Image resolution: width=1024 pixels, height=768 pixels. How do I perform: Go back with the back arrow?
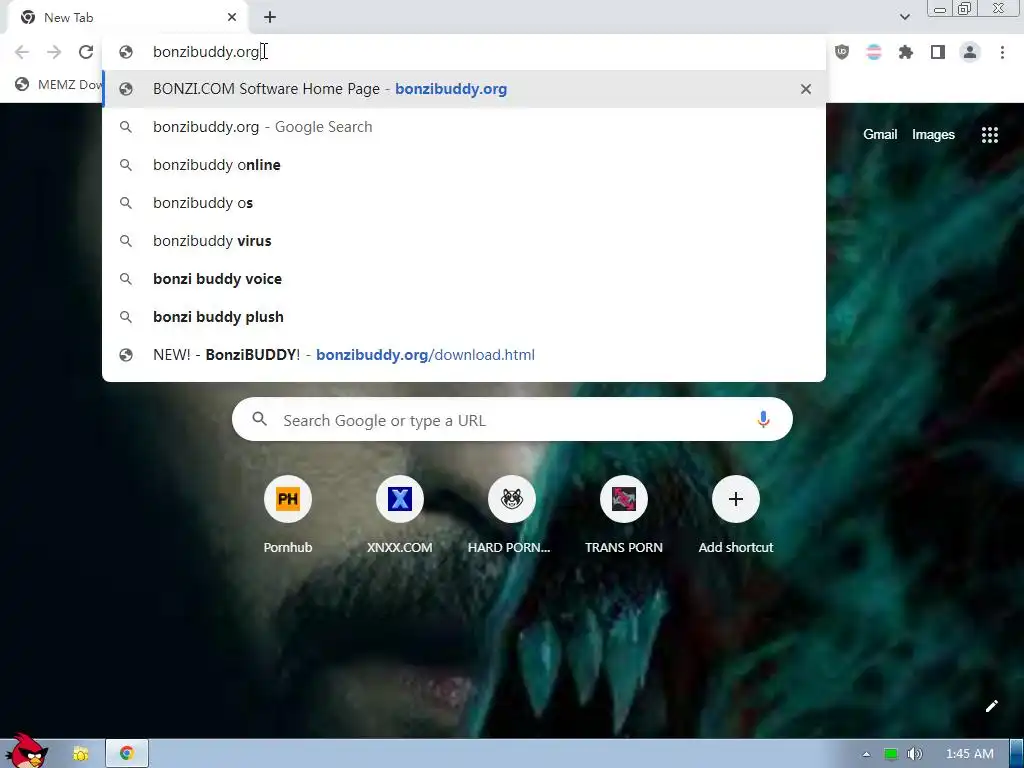pyautogui.click(x=22, y=52)
